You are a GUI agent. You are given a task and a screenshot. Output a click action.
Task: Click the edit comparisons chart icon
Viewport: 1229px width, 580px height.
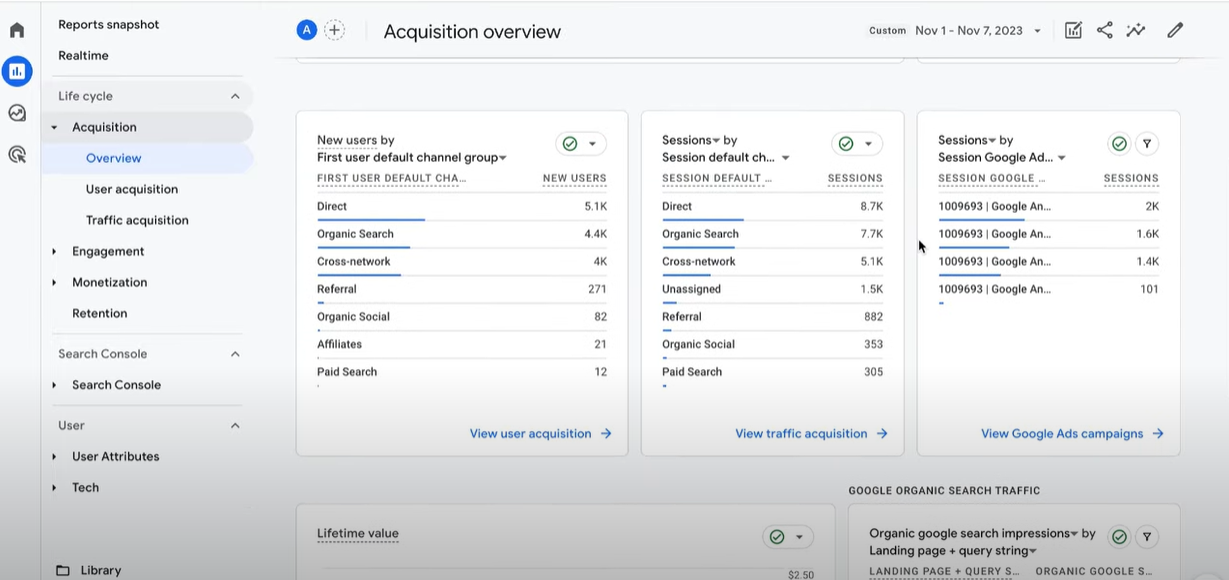pos(1073,30)
